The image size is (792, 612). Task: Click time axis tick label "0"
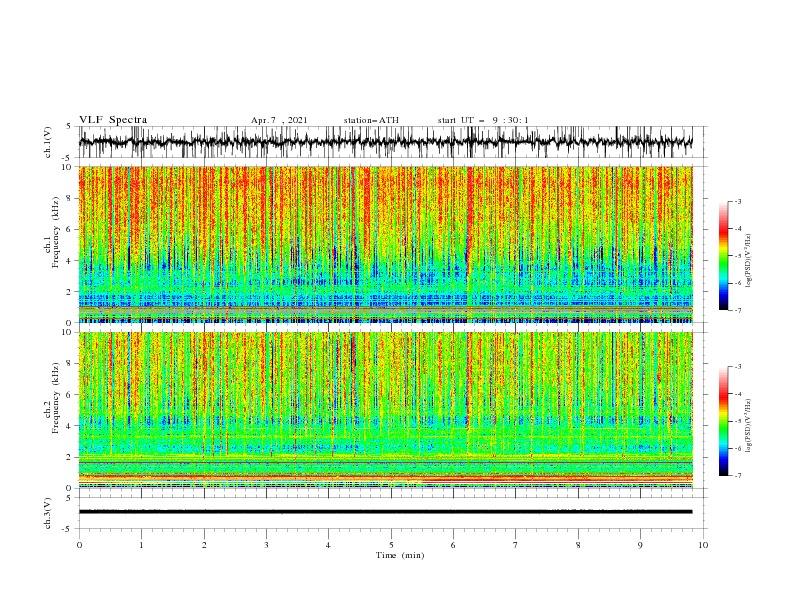click(79, 545)
